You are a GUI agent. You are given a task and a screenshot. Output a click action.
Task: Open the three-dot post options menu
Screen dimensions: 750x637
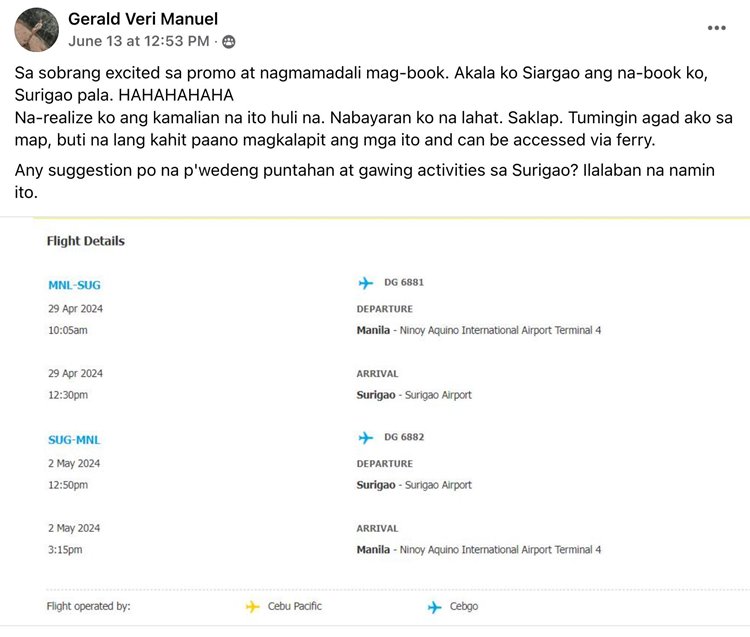[x=717, y=28]
